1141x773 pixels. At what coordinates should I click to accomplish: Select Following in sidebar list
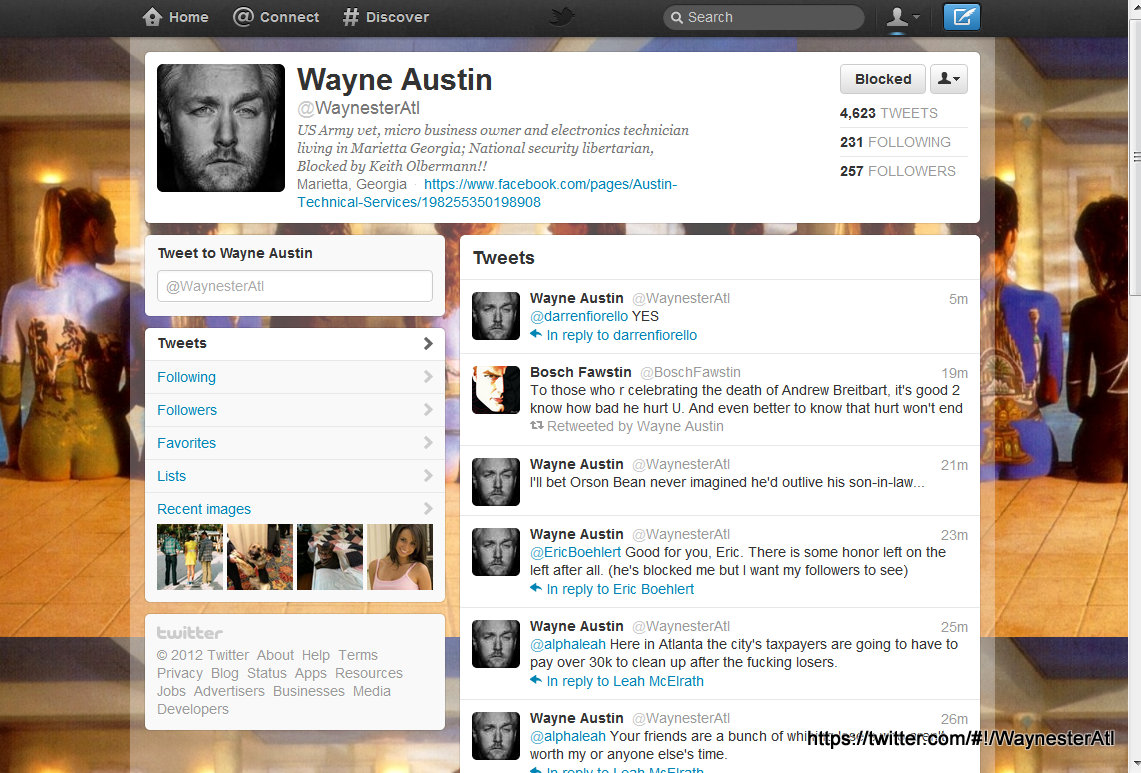pos(295,377)
